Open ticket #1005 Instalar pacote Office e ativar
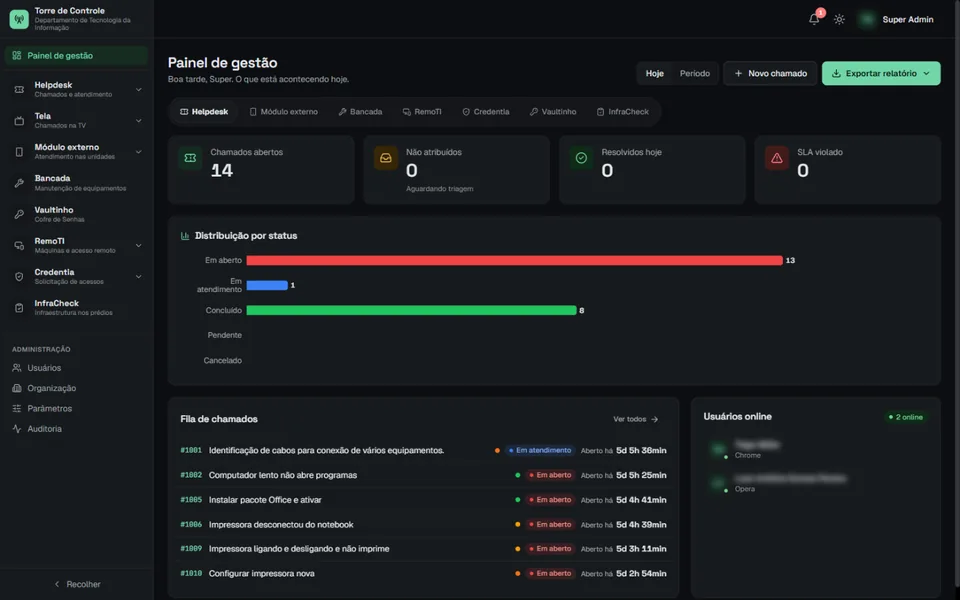Viewport: 960px width, 600px height. point(423,500)
